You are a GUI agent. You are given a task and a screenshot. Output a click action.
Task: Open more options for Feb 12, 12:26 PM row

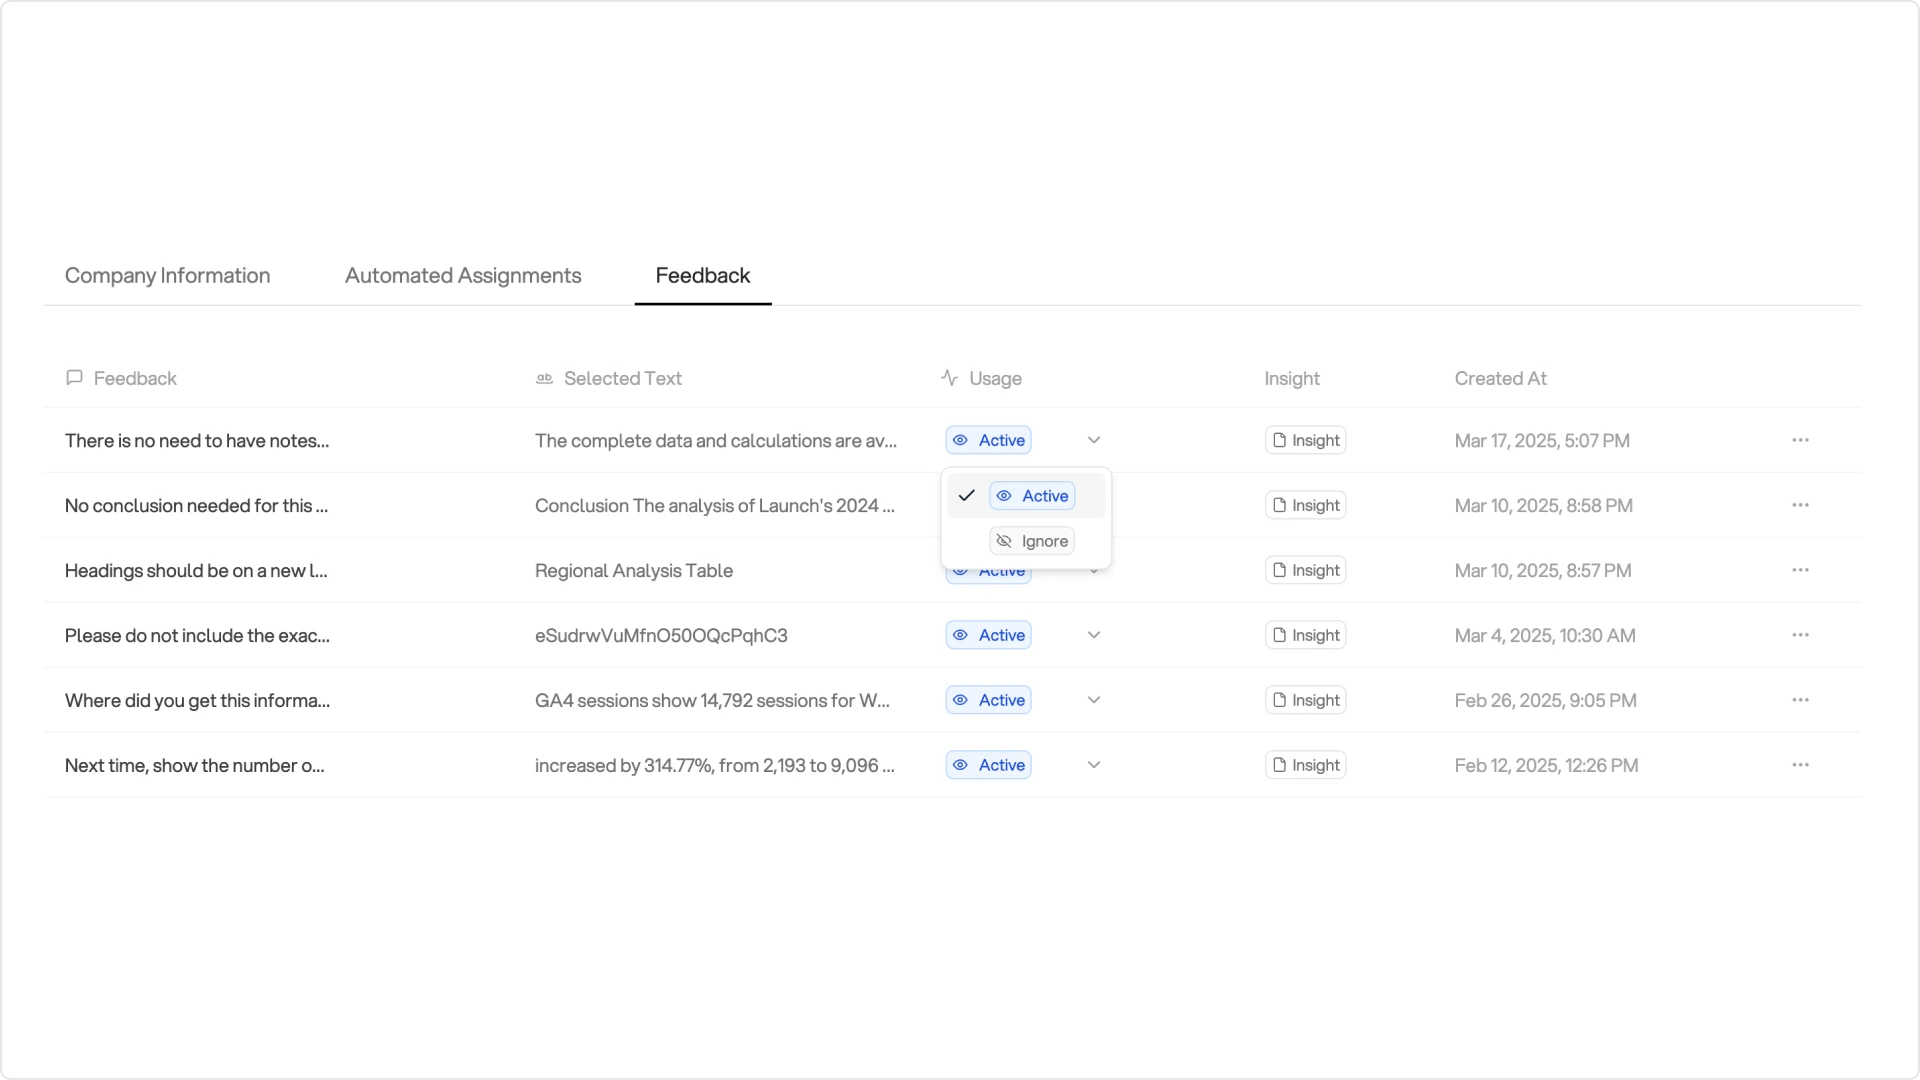pyautogui.click(x=1800, y=765)
